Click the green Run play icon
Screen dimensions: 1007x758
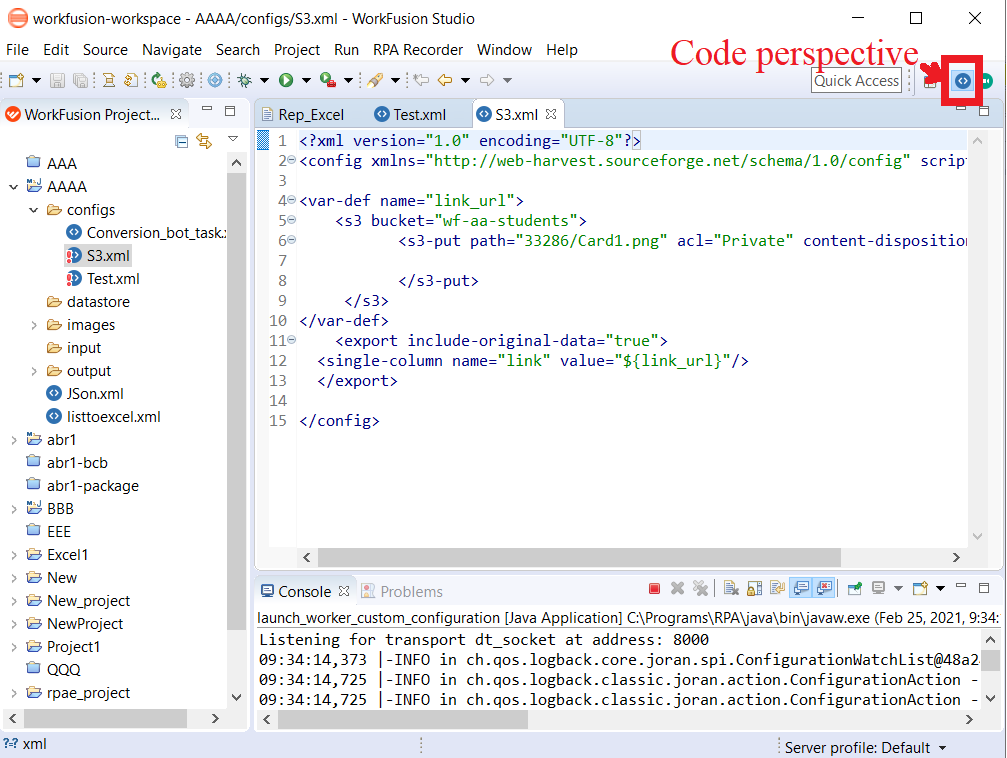(x=286, y=80)
